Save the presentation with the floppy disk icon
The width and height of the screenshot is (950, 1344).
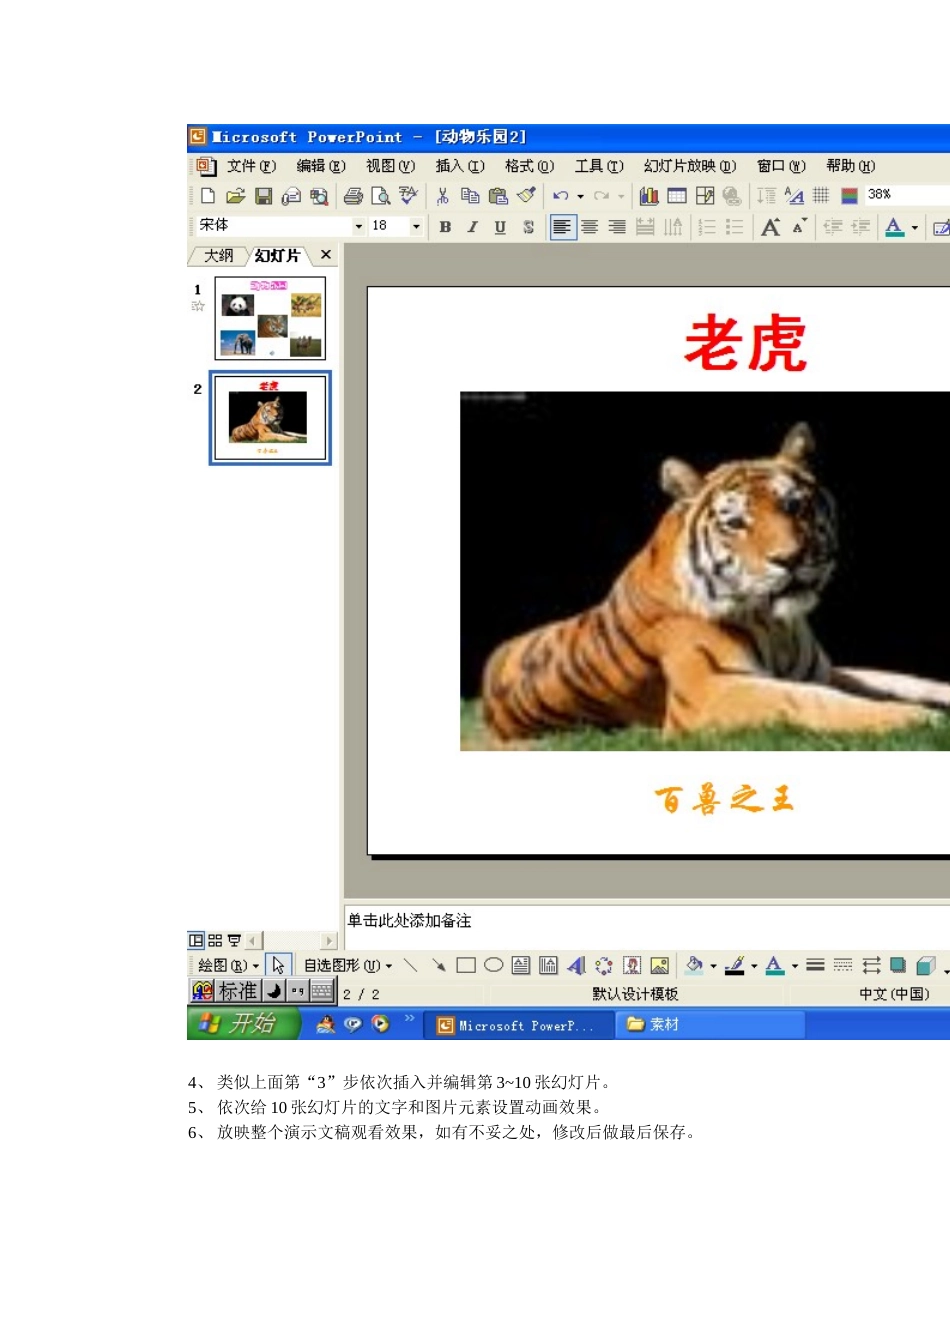point(263,196)
